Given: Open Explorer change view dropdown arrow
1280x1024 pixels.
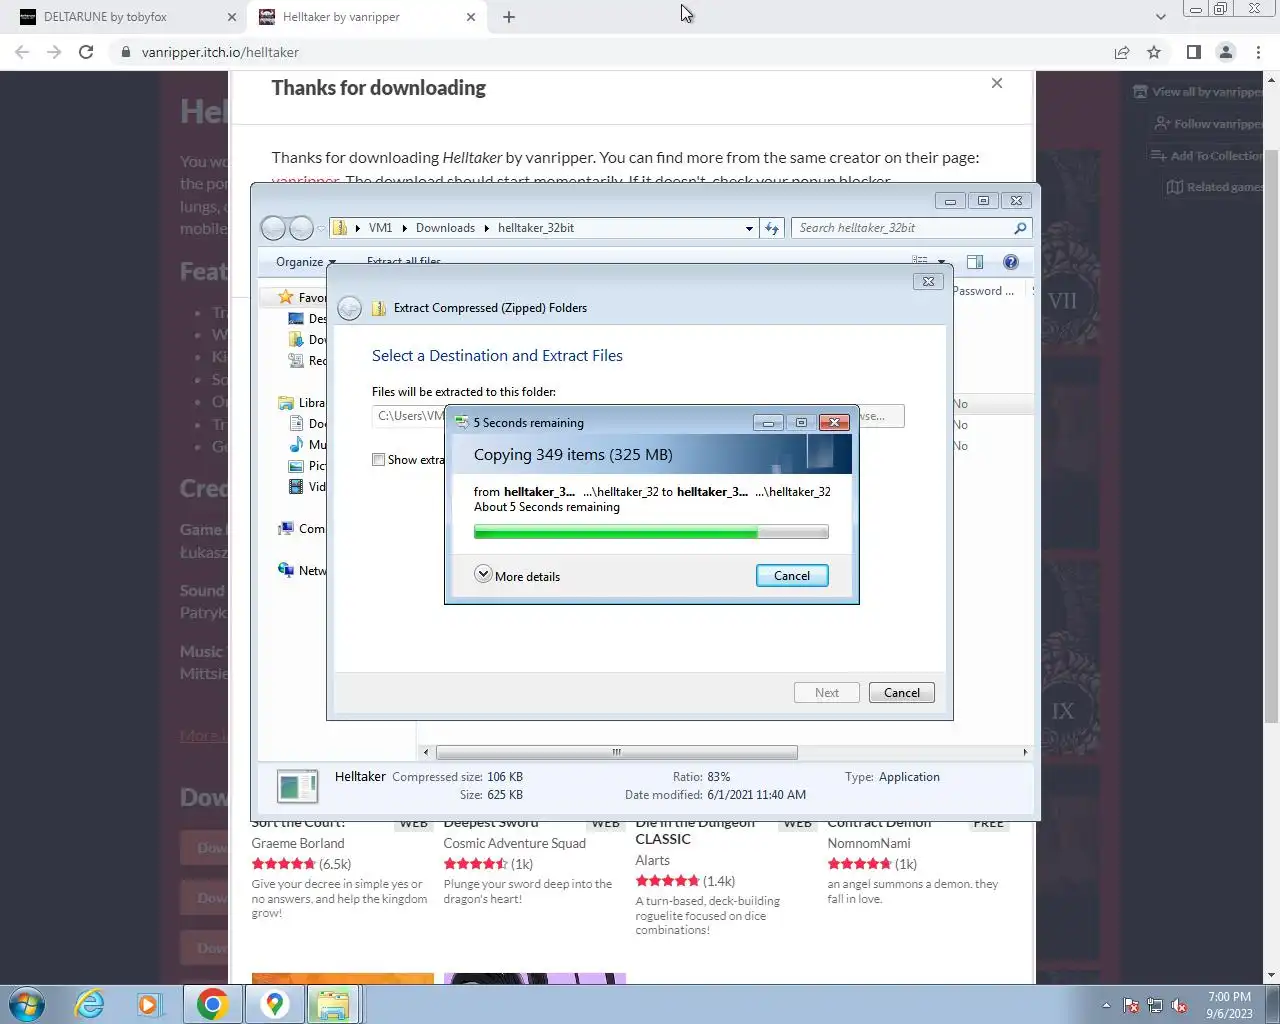Looking at the screenshot, I should (941, 262).
